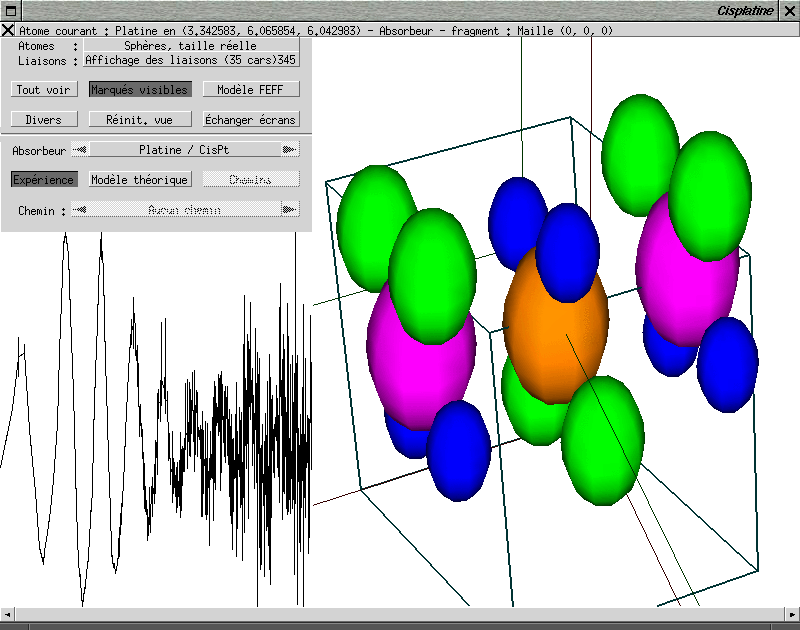Reset the view with Réinit. vue
800x630 pixels.
click(x=140, y=119)
